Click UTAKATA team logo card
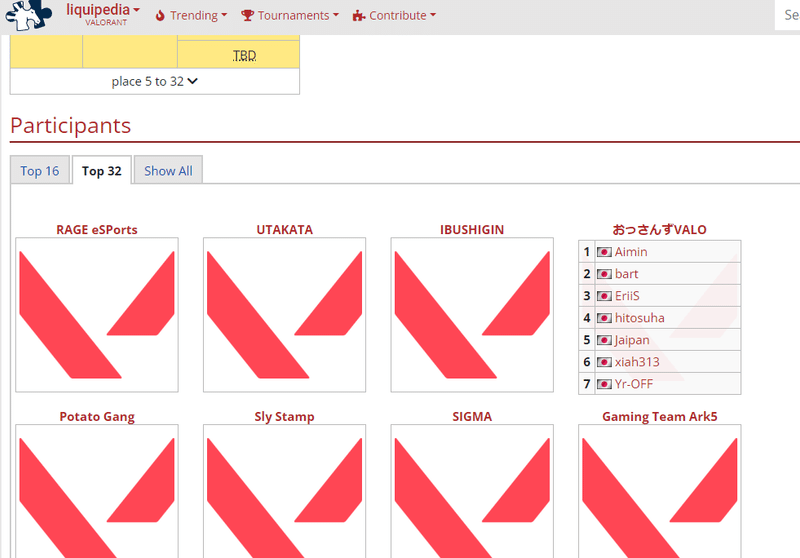Viewport: 800px width, 558px height. click(285, 315)
